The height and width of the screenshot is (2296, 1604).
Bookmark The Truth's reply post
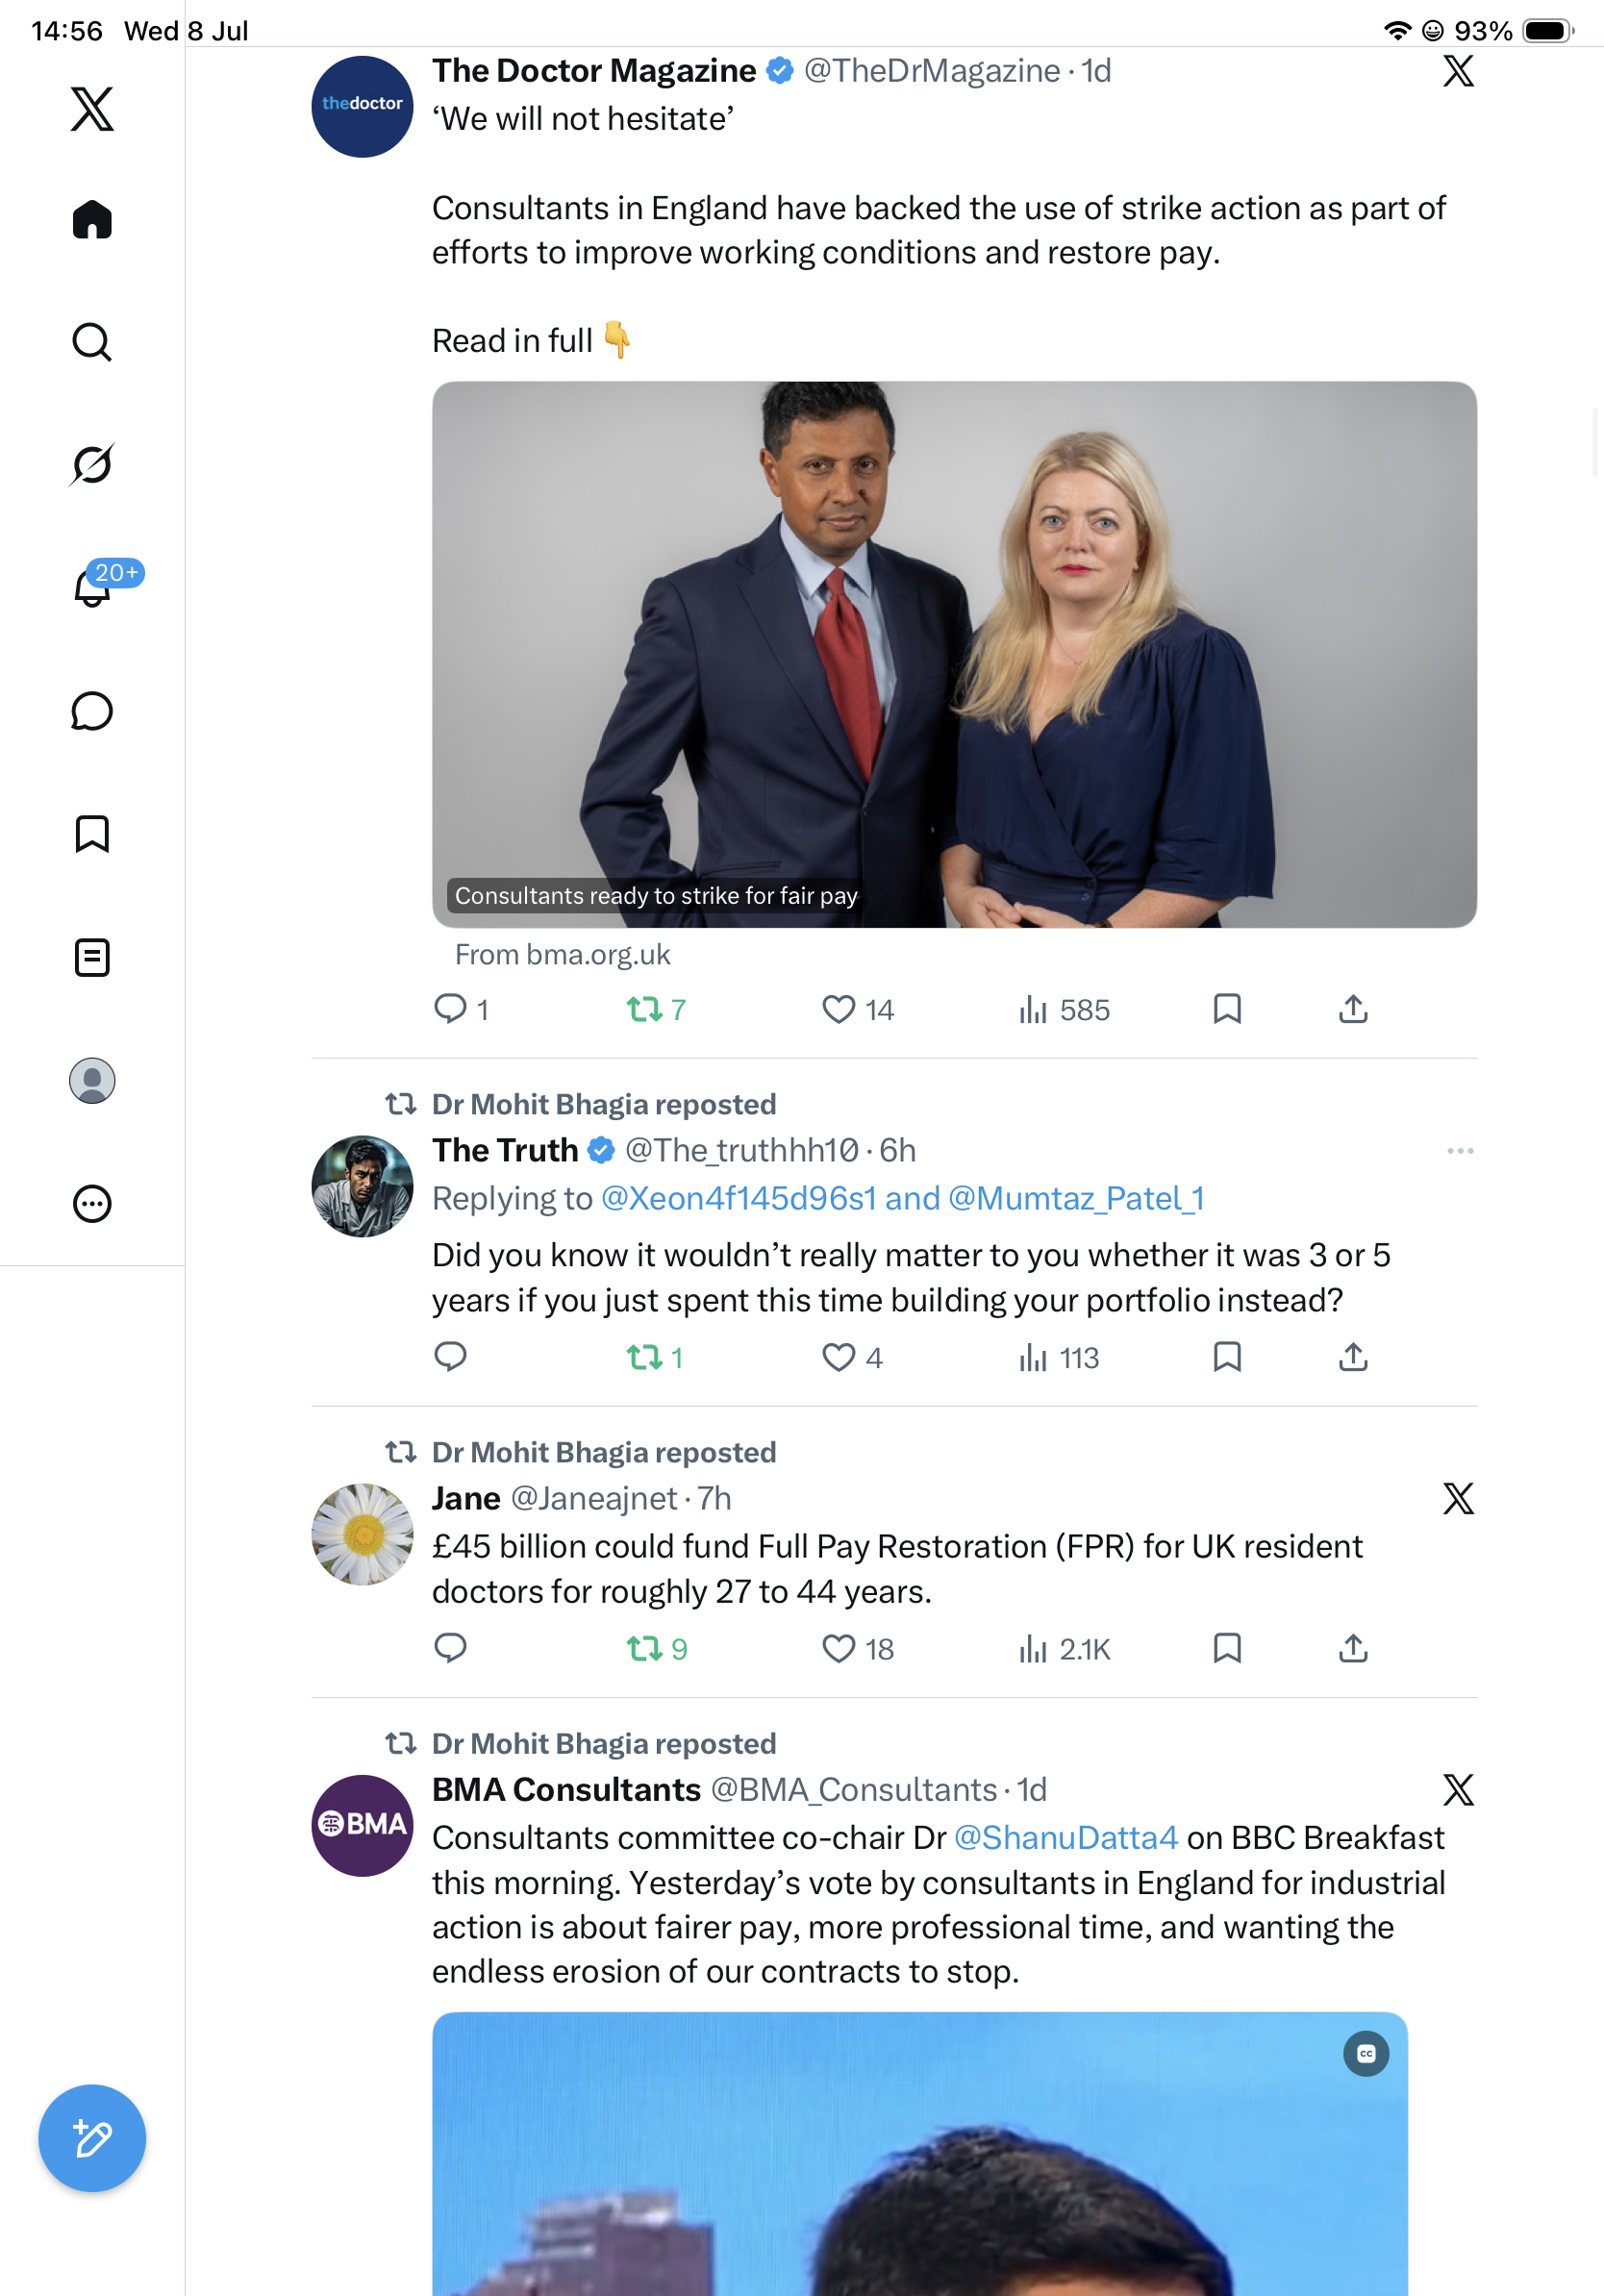click(x=1227, y=1357)
